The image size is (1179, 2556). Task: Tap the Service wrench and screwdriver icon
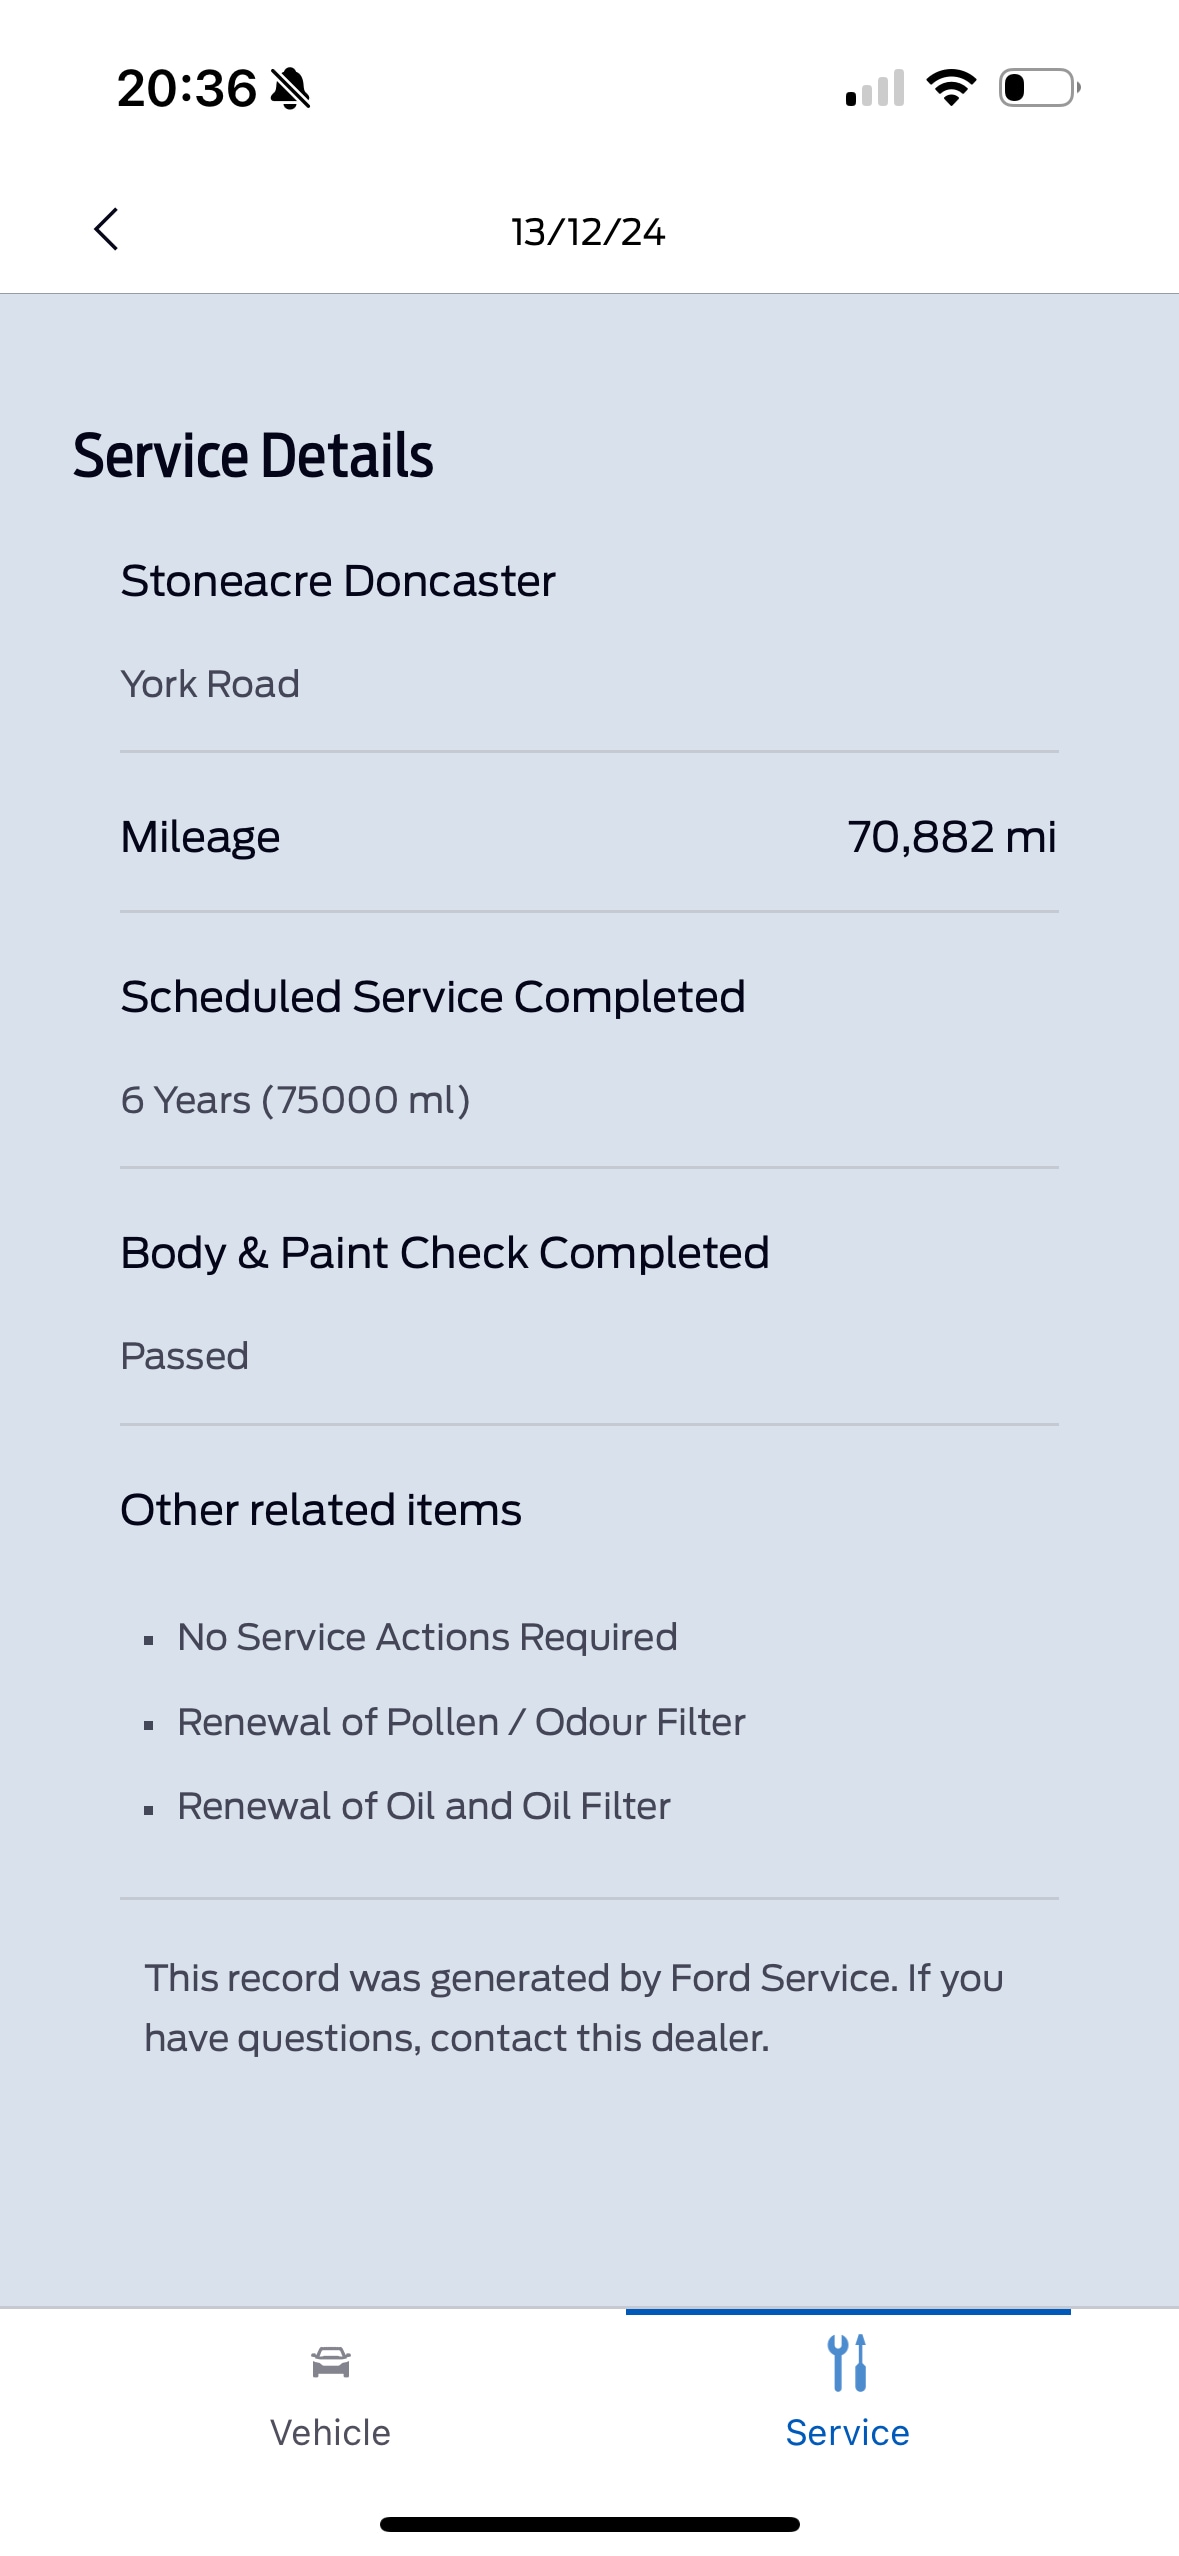click(x=847, y=2363)
